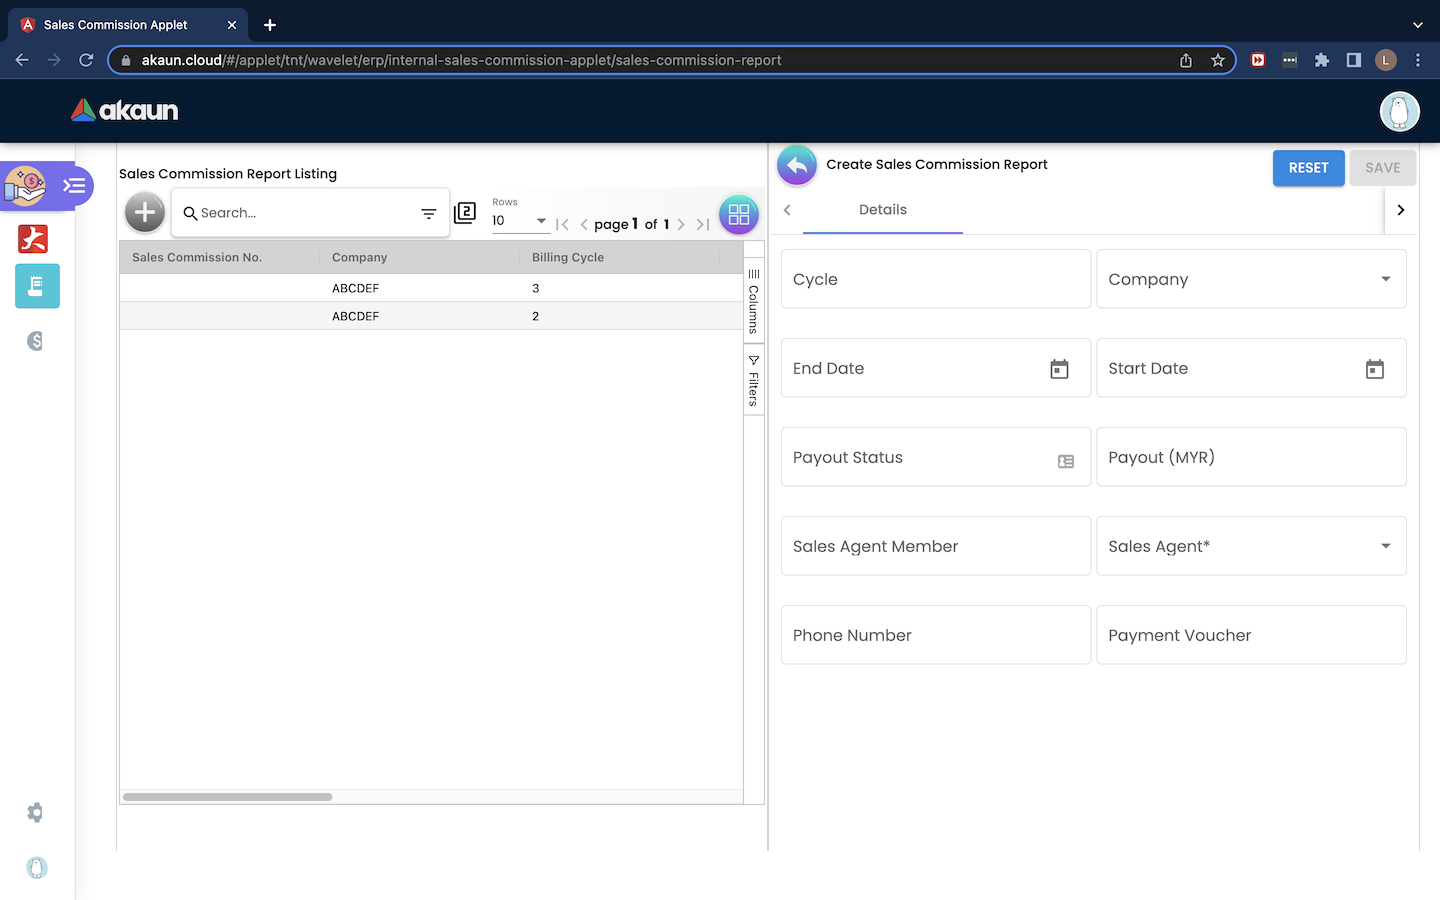Select the Details tab
Viewport: 1440px width, 900px height.
(x=882, y=210)
